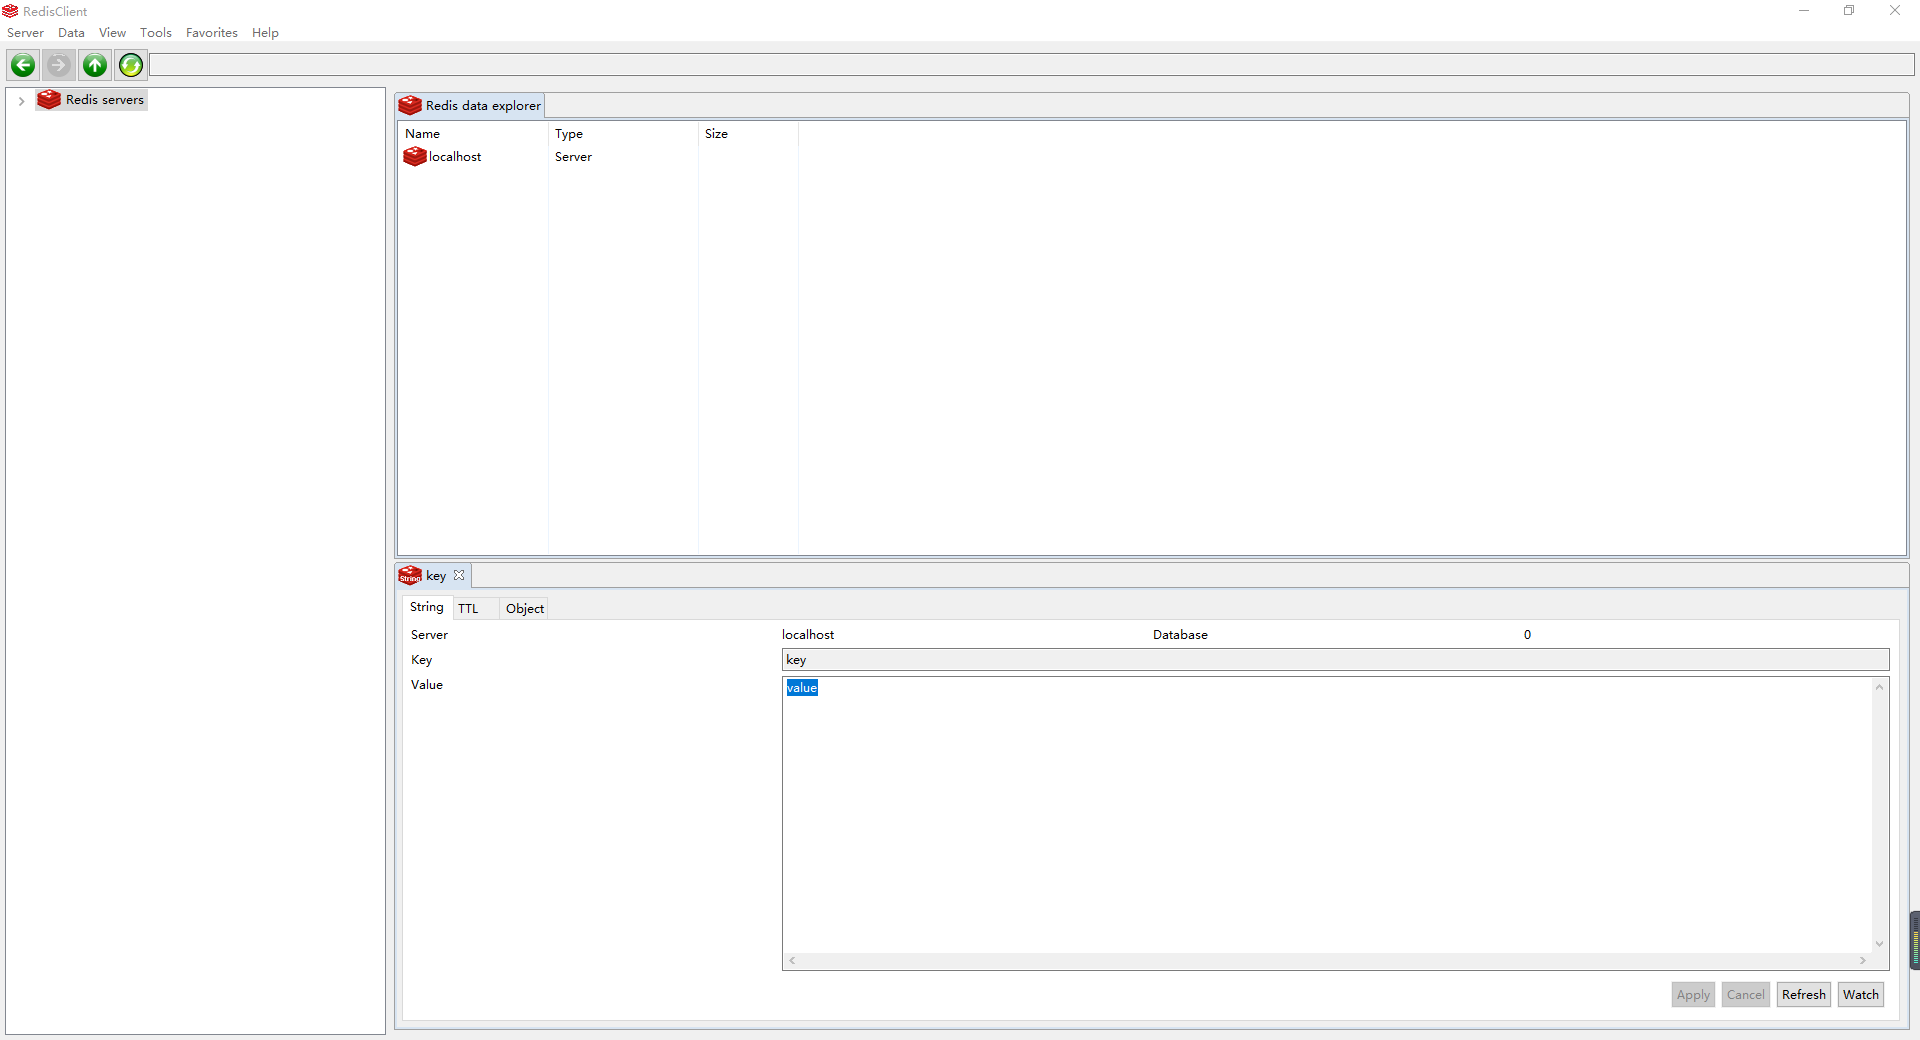Switch to the String tab
This screenshot has width=1920, height=1040.
point(427,607)
